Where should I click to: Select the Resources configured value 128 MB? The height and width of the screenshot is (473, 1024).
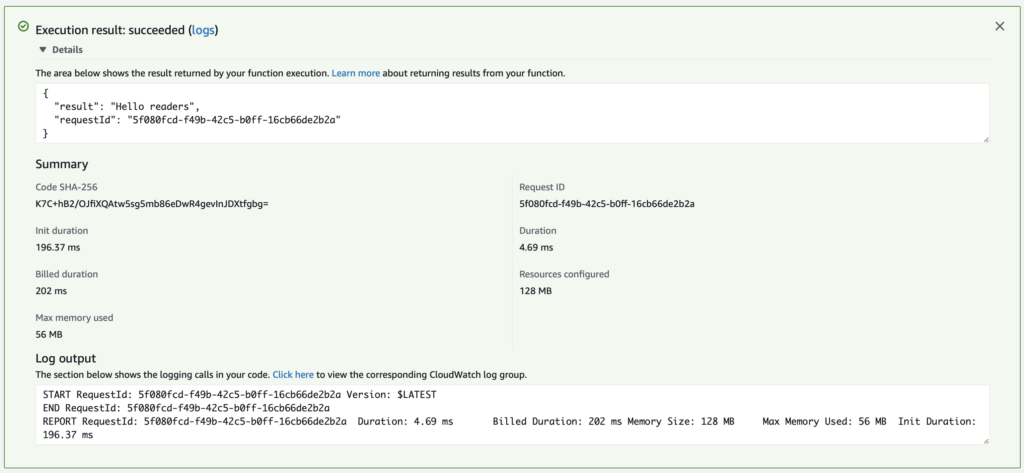click(x=536, y=291)
